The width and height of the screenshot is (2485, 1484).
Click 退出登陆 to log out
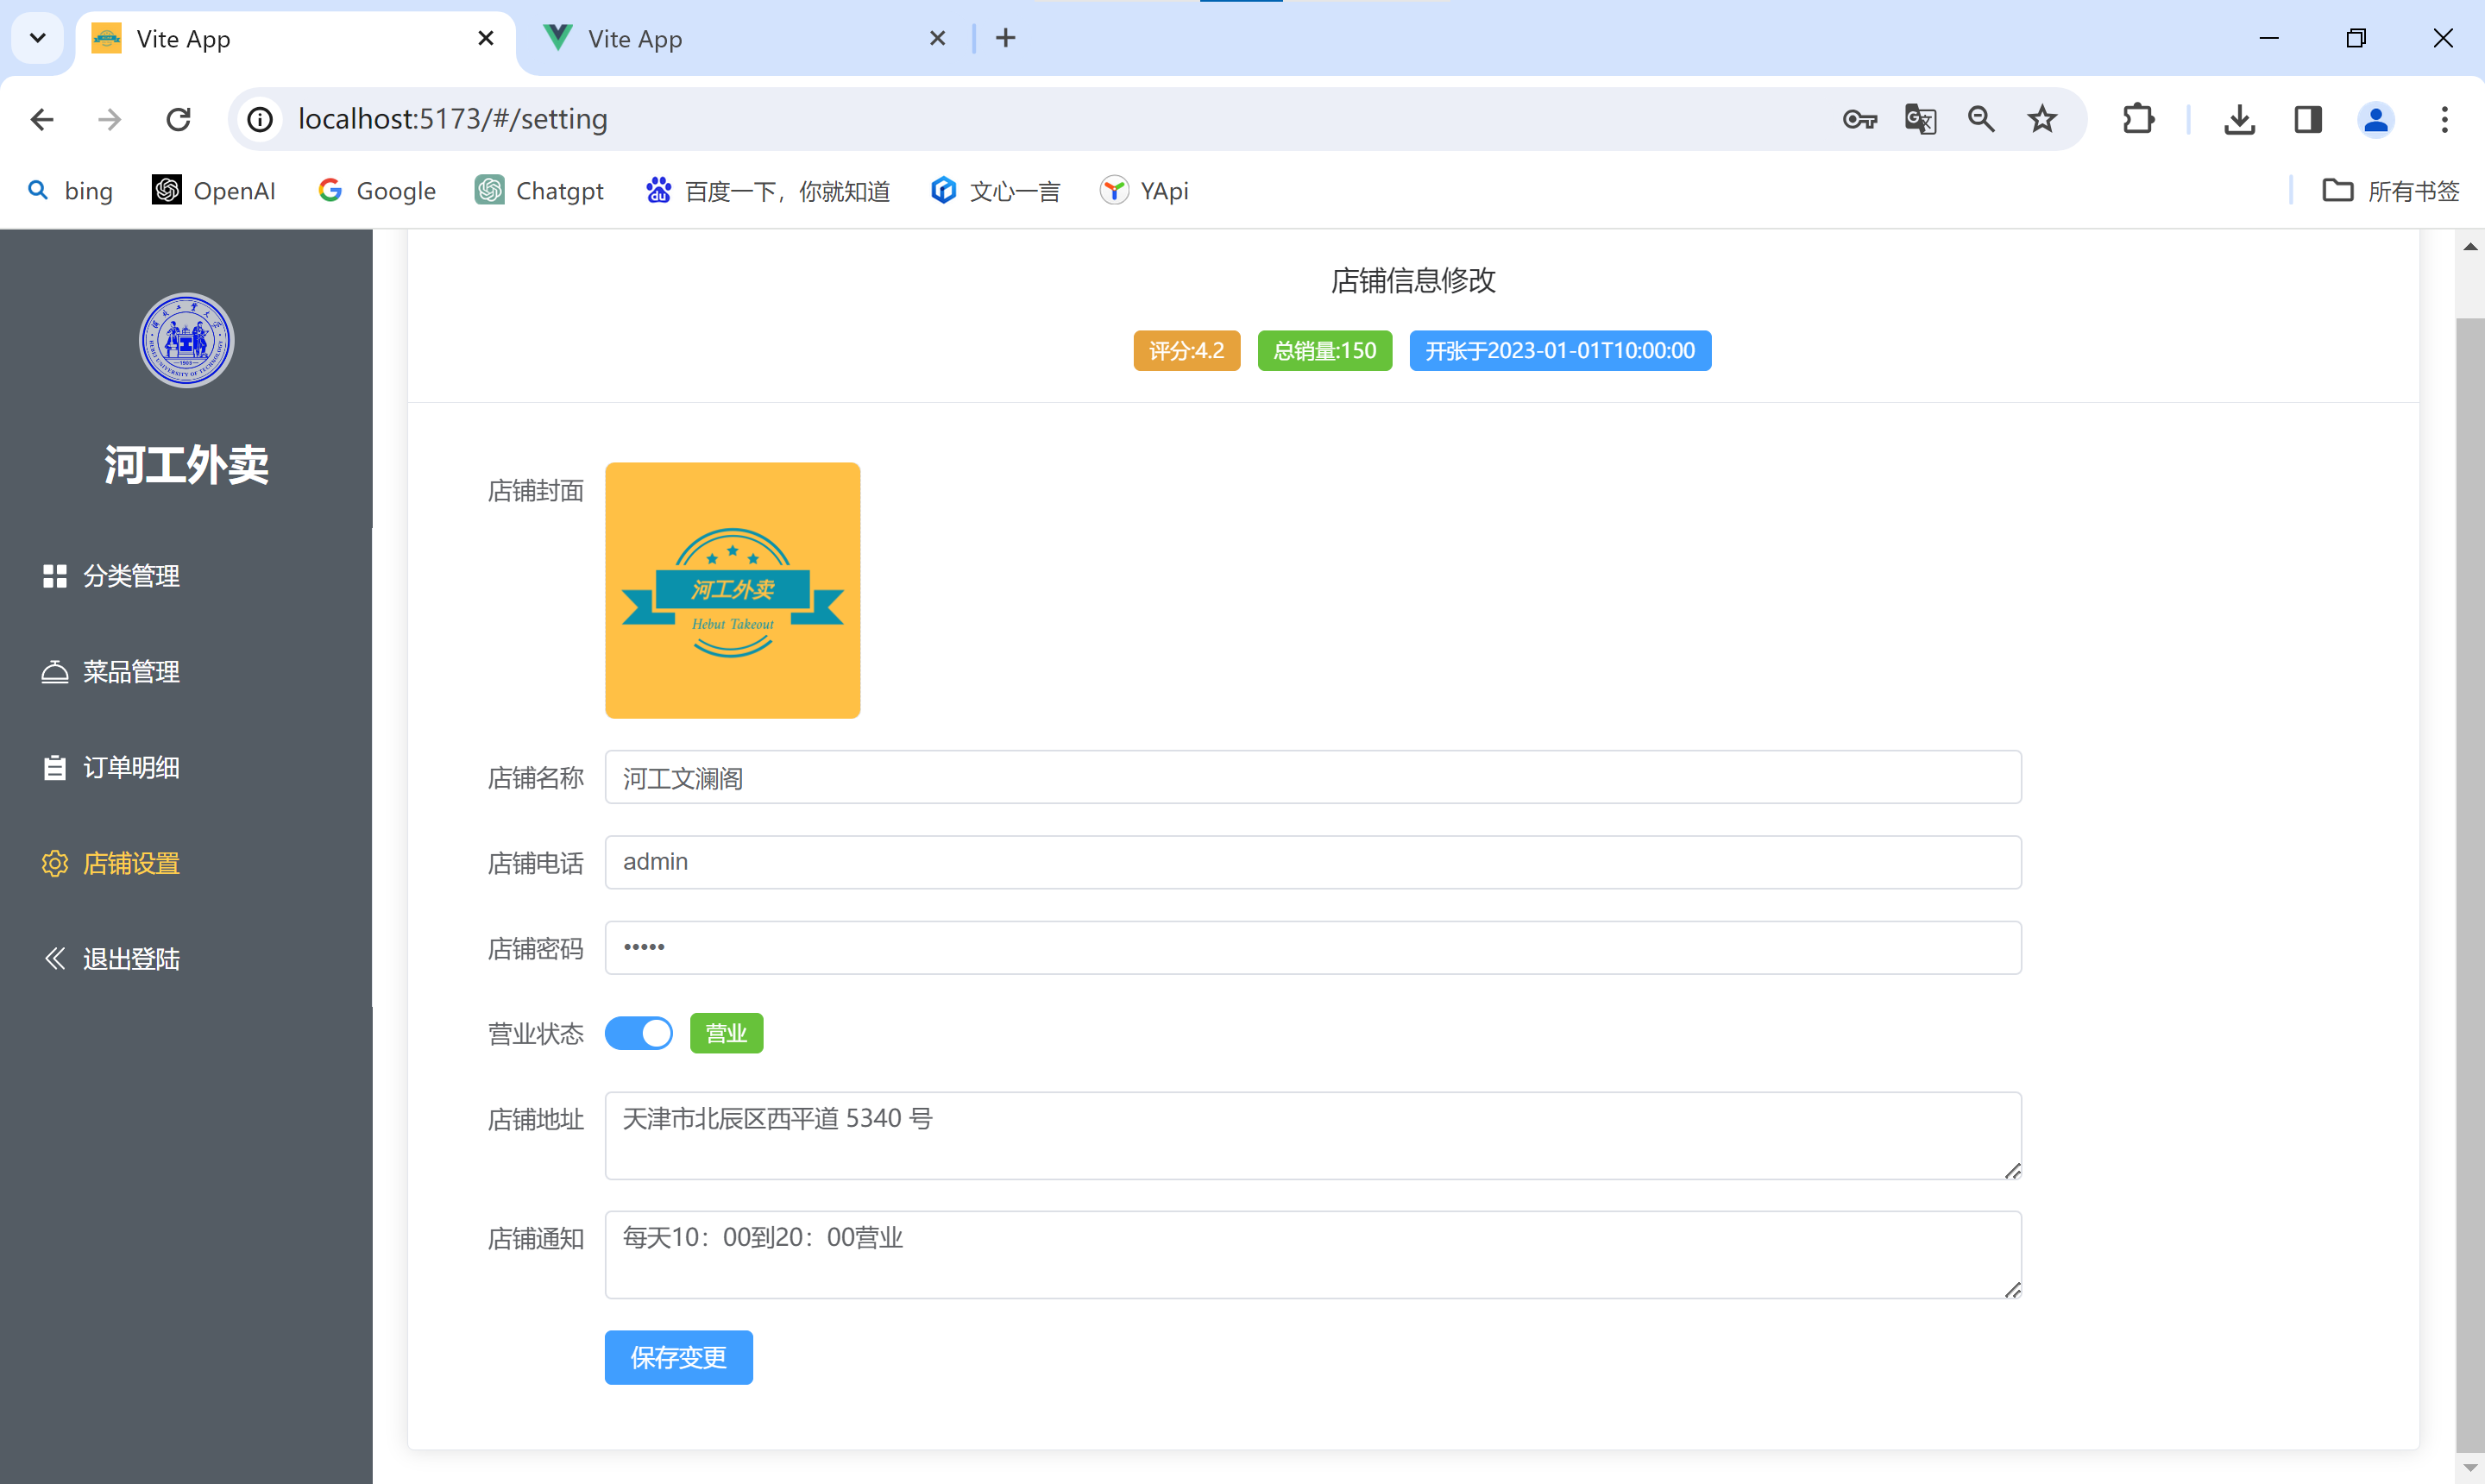130,958
